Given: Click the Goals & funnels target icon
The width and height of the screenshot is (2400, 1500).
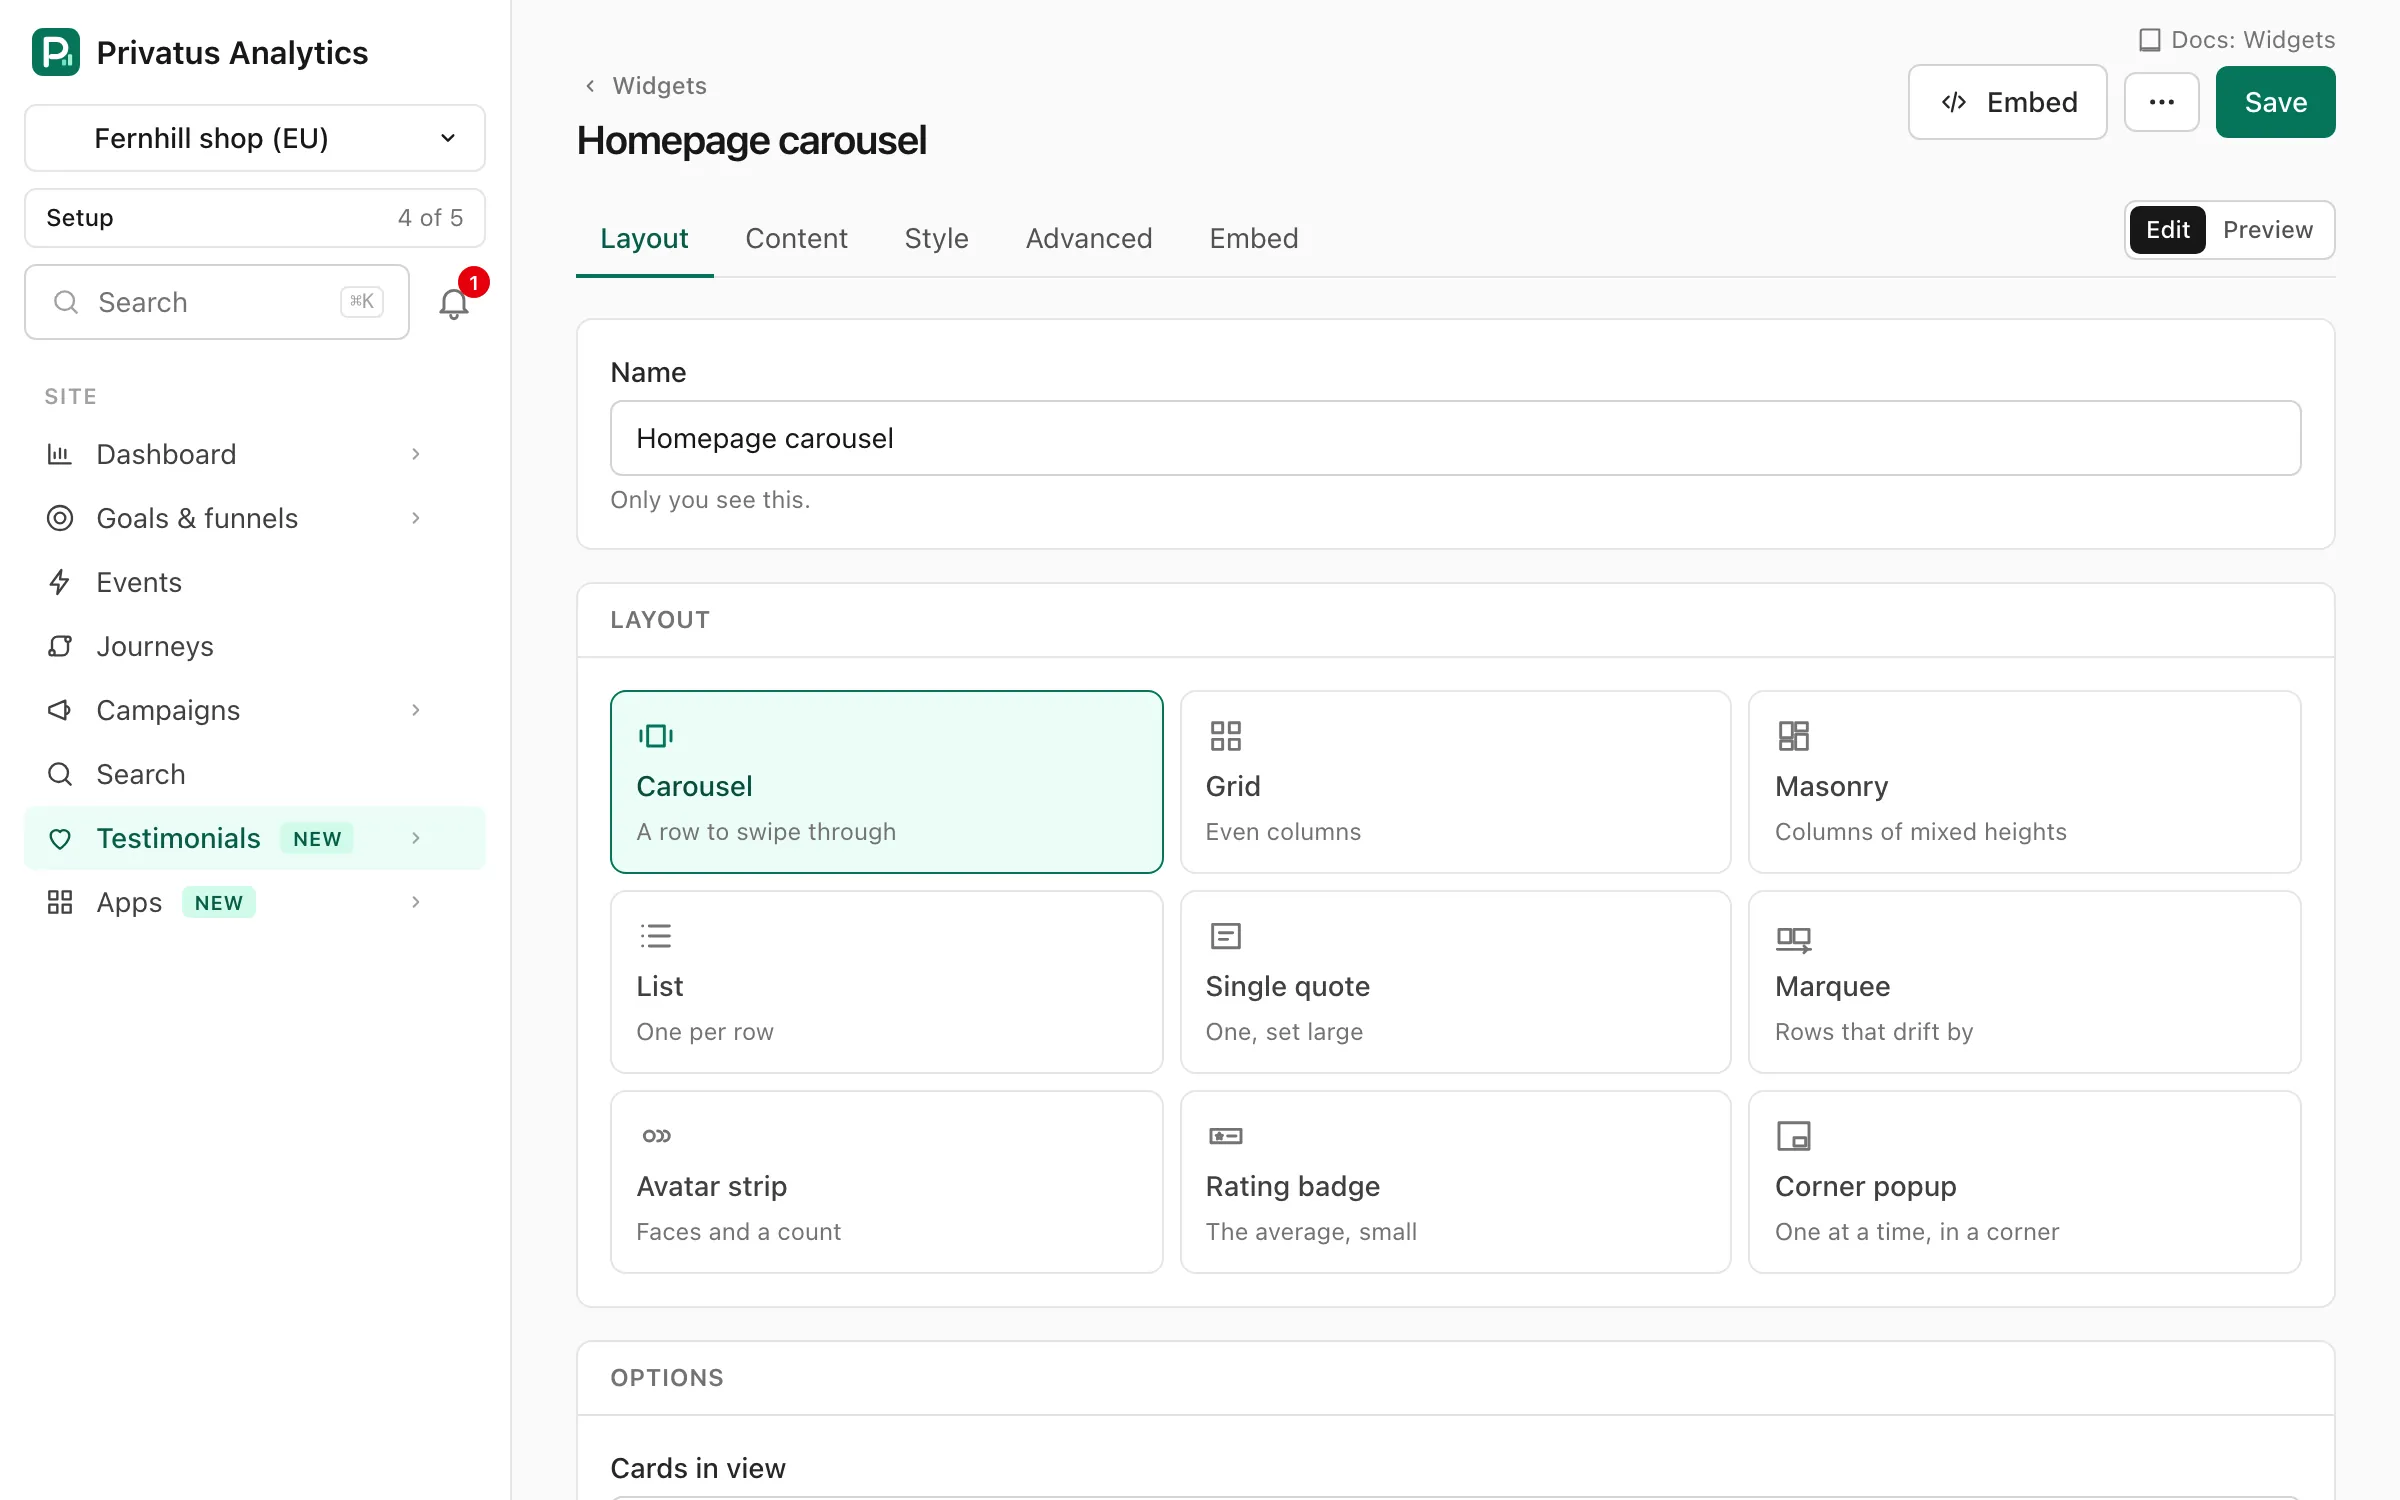Looking at the screenshot, I should pos(60,518).
